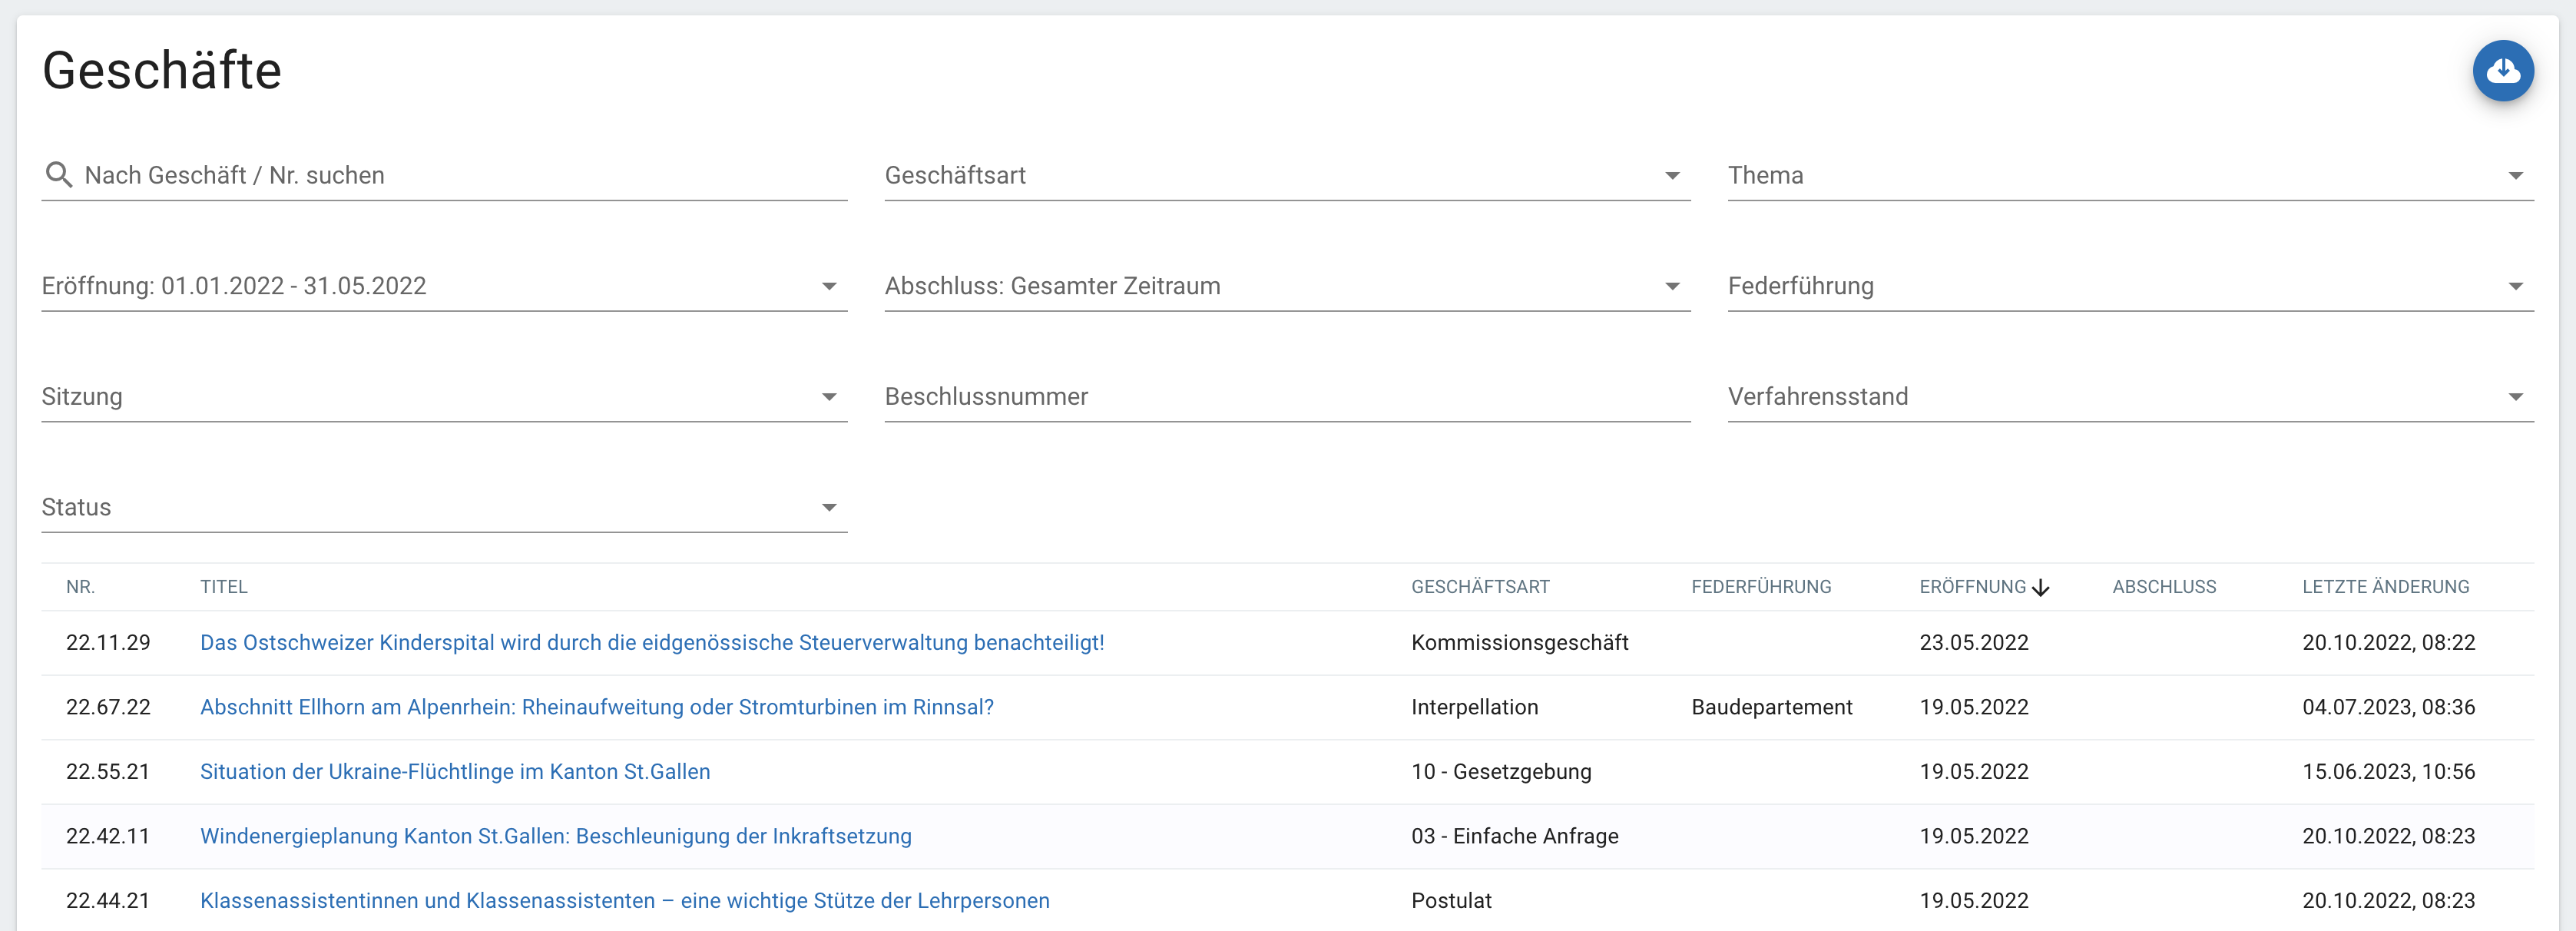Open the Windenergieplanung Kanton St.Gallen link
Viewport: 2576px width, 931px height.
coord(555,837)
